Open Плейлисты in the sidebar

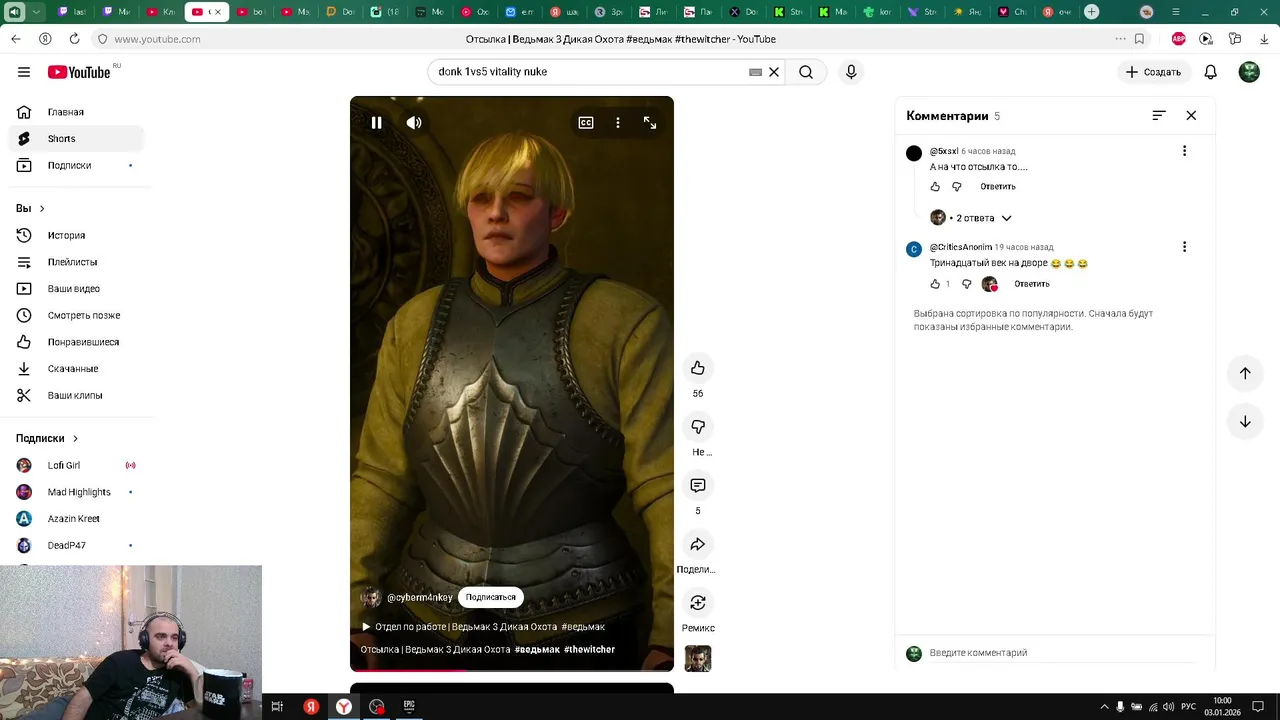[76, 262]
